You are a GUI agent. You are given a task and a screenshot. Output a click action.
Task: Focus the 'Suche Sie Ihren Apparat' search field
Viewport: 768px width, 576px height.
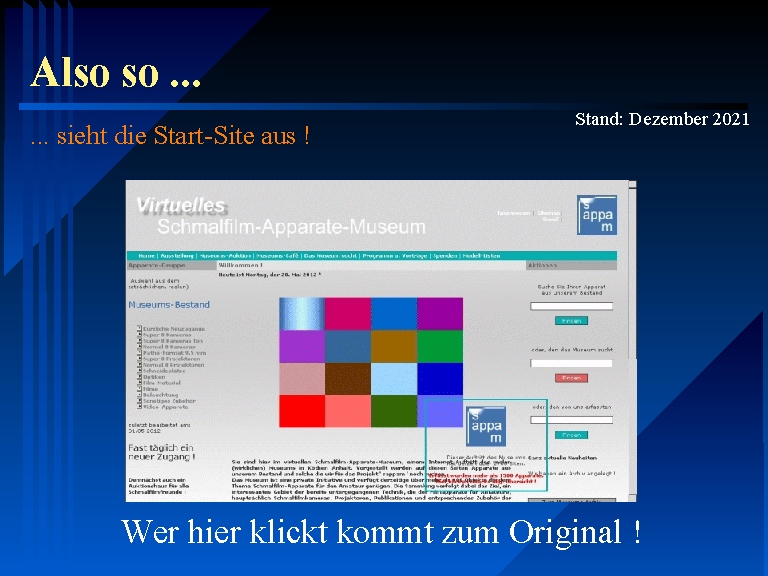pos(571,306)
